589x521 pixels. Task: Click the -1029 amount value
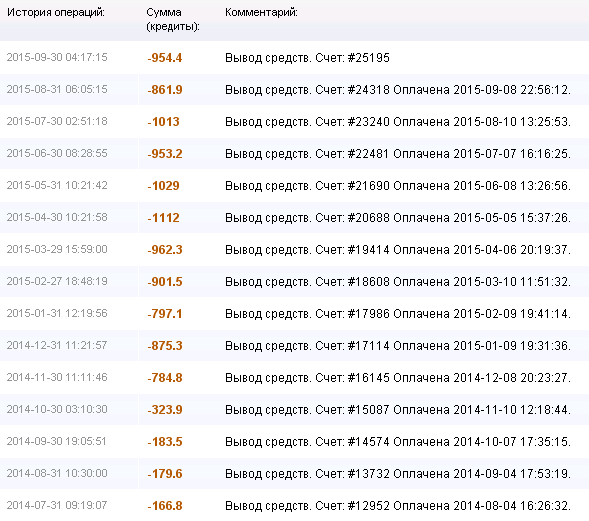pos(163,186)
